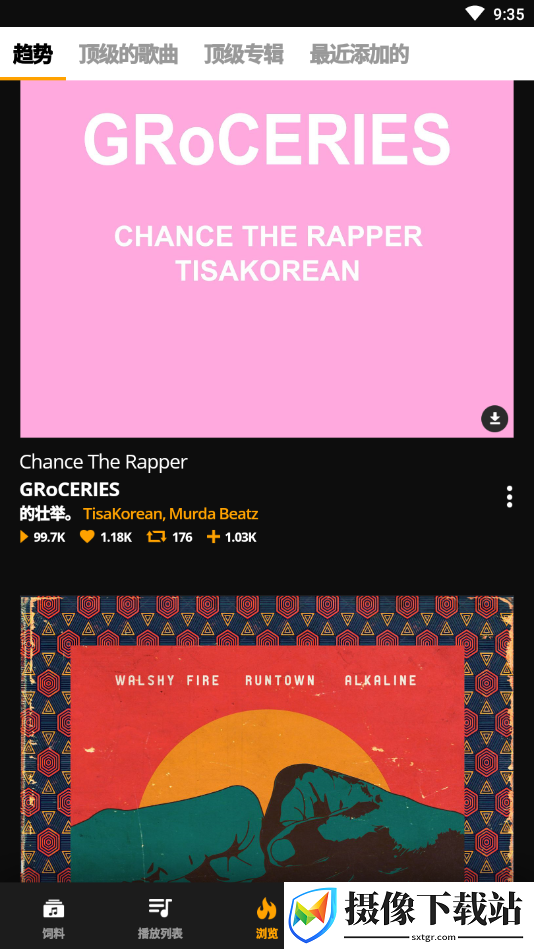
Task: Switch to the 趋势 tab
Action: [33, 54]
